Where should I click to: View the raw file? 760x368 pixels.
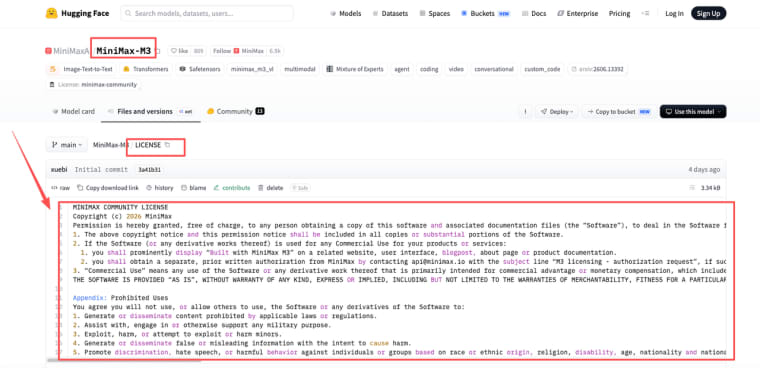[x=61, y=188]
